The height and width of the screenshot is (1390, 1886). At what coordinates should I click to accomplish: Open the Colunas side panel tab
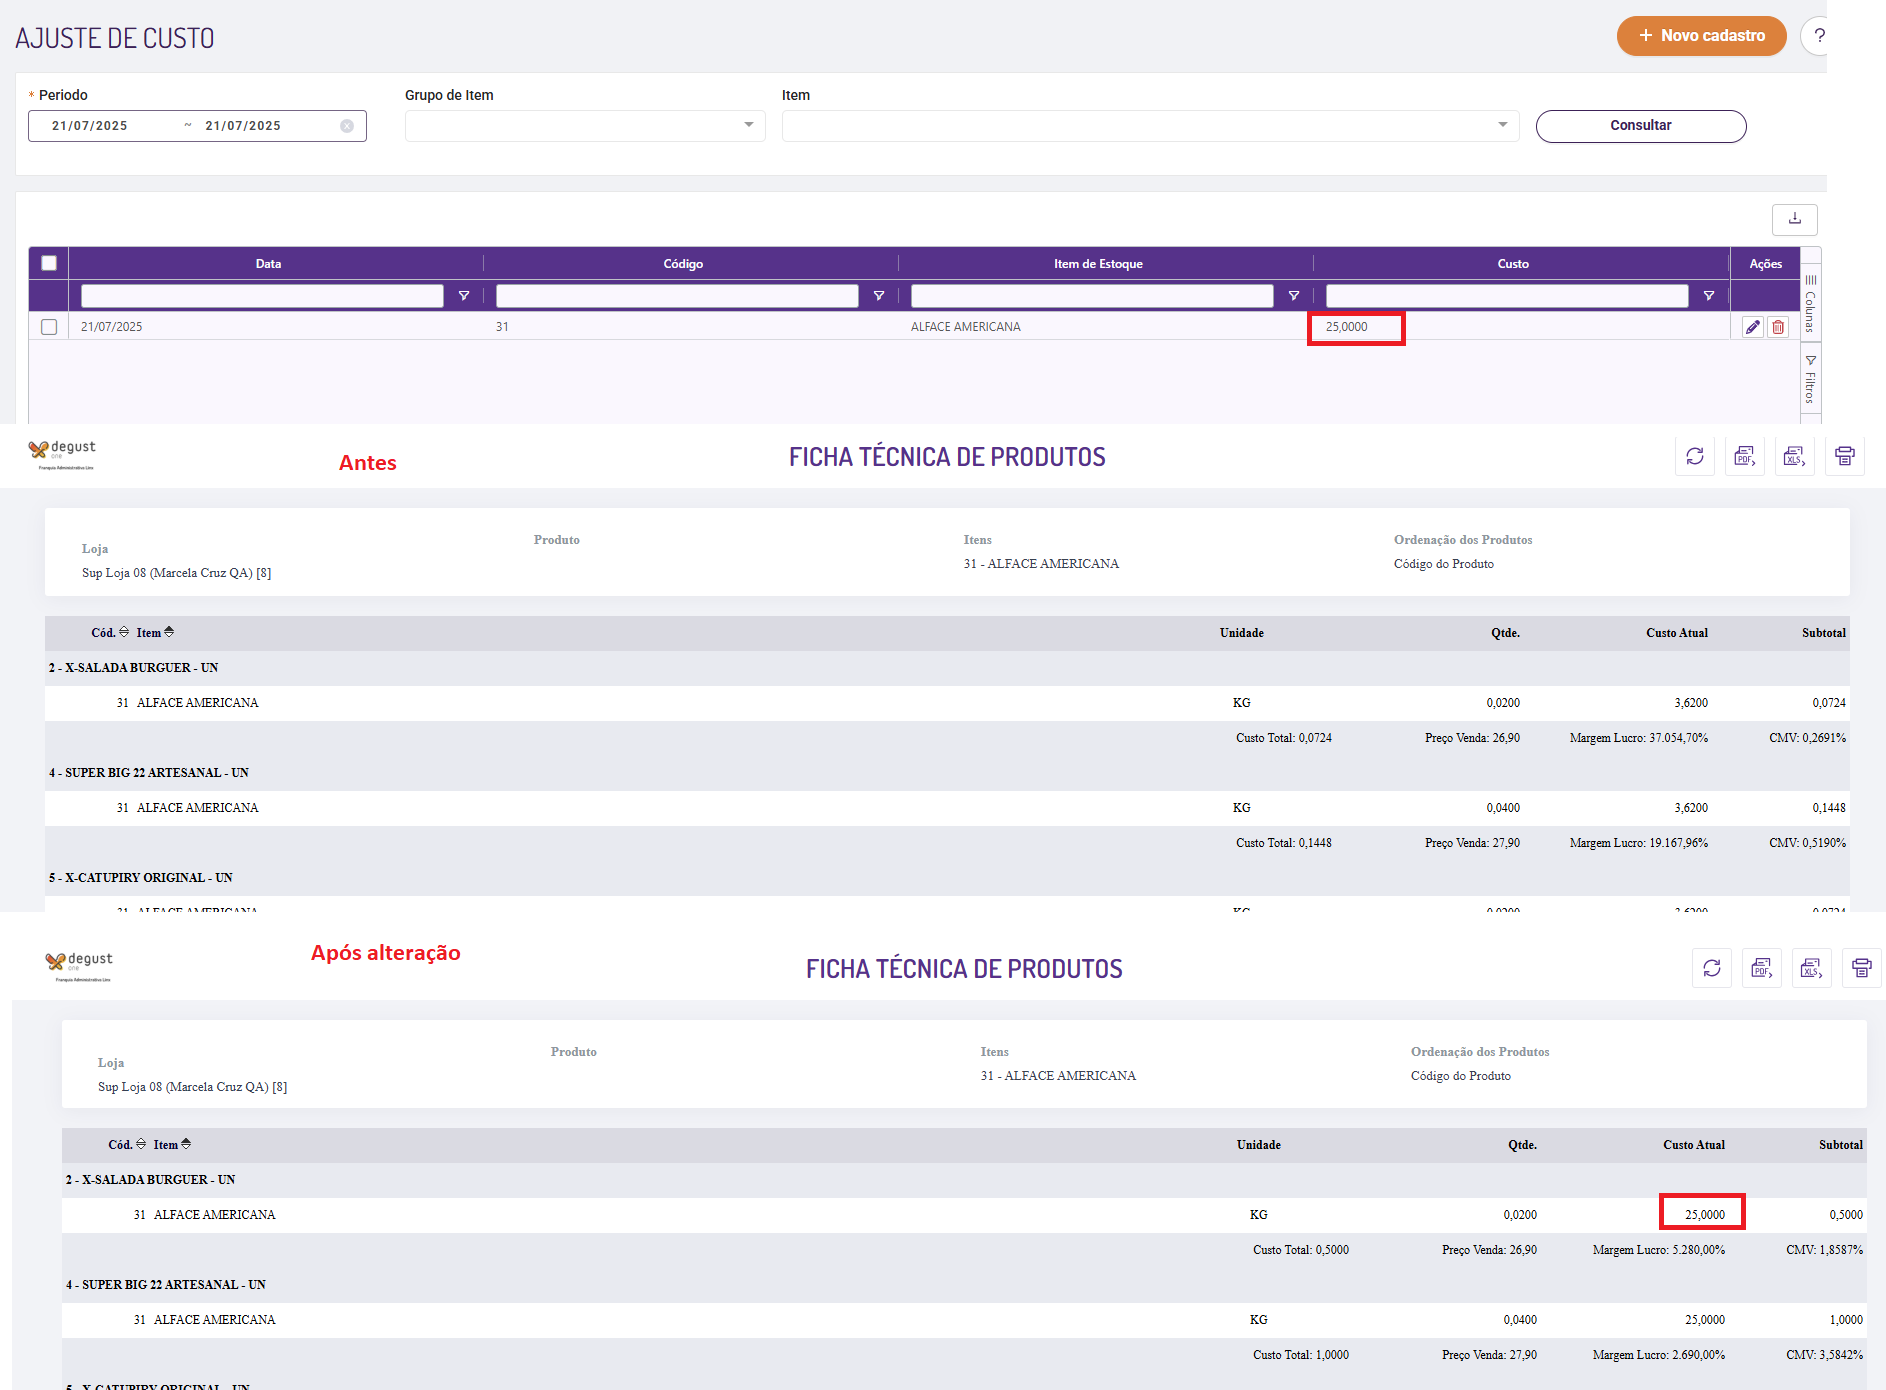tap(1810, 303)
